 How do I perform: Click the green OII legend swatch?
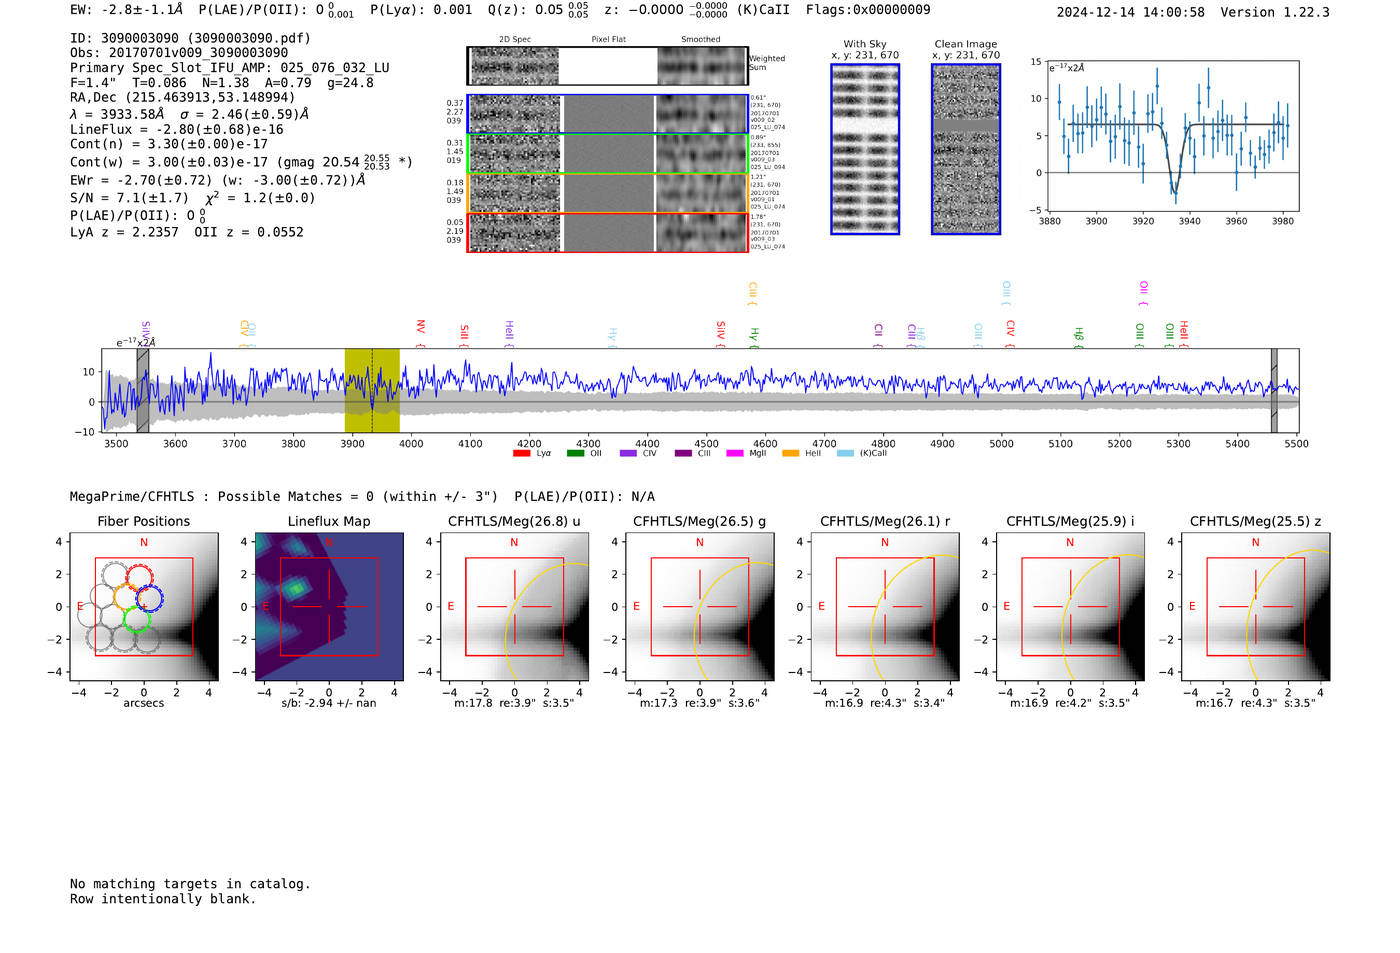(x=575, y=453)
